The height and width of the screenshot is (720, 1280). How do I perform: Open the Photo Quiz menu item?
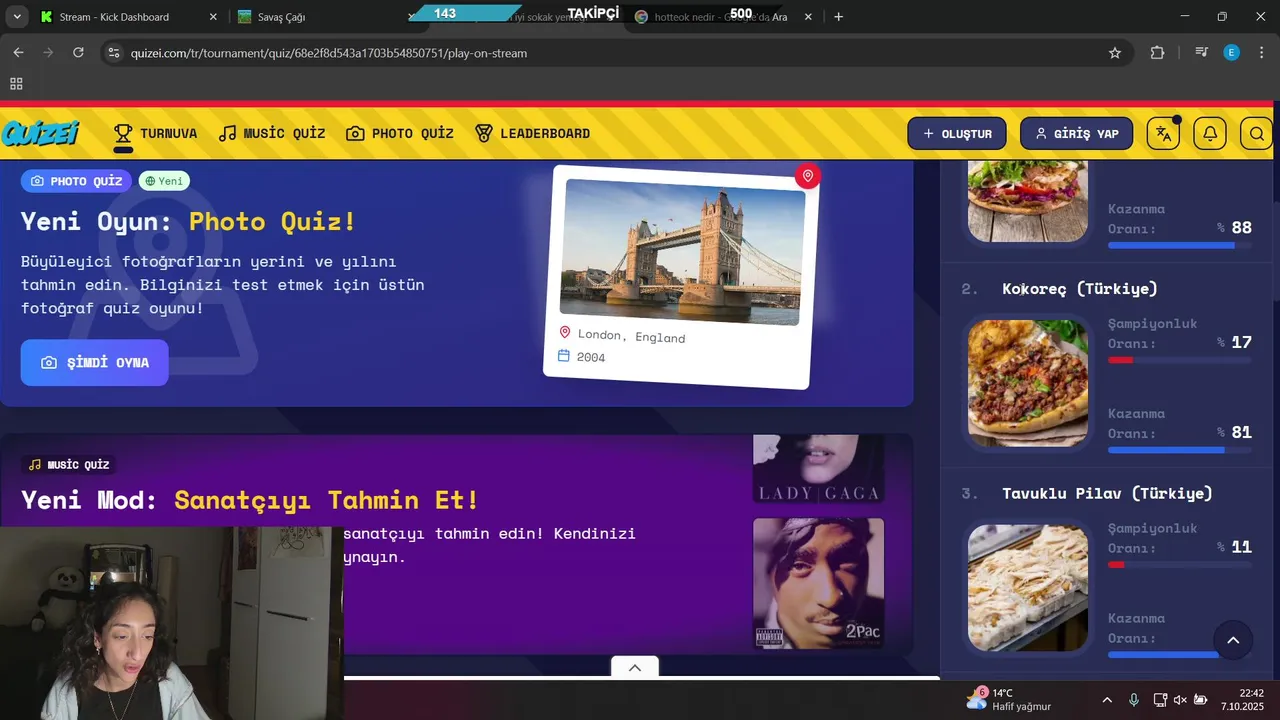tap(400, 133)
